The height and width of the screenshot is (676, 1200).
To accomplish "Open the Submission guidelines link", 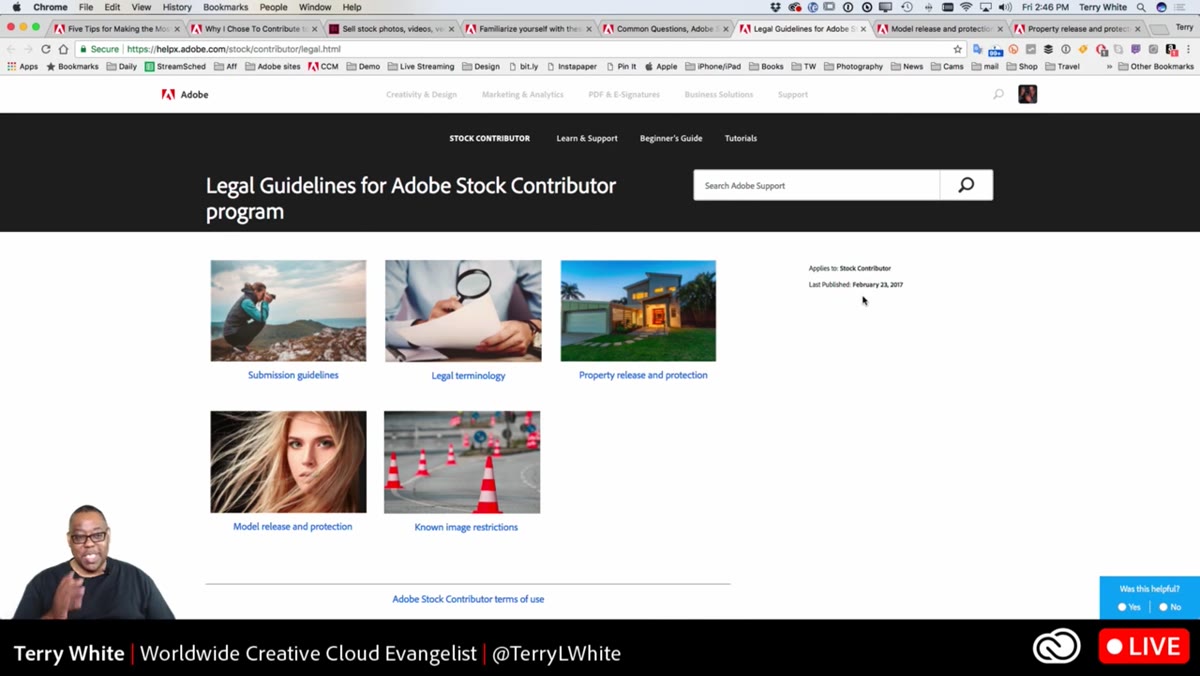I will (293, 375).
